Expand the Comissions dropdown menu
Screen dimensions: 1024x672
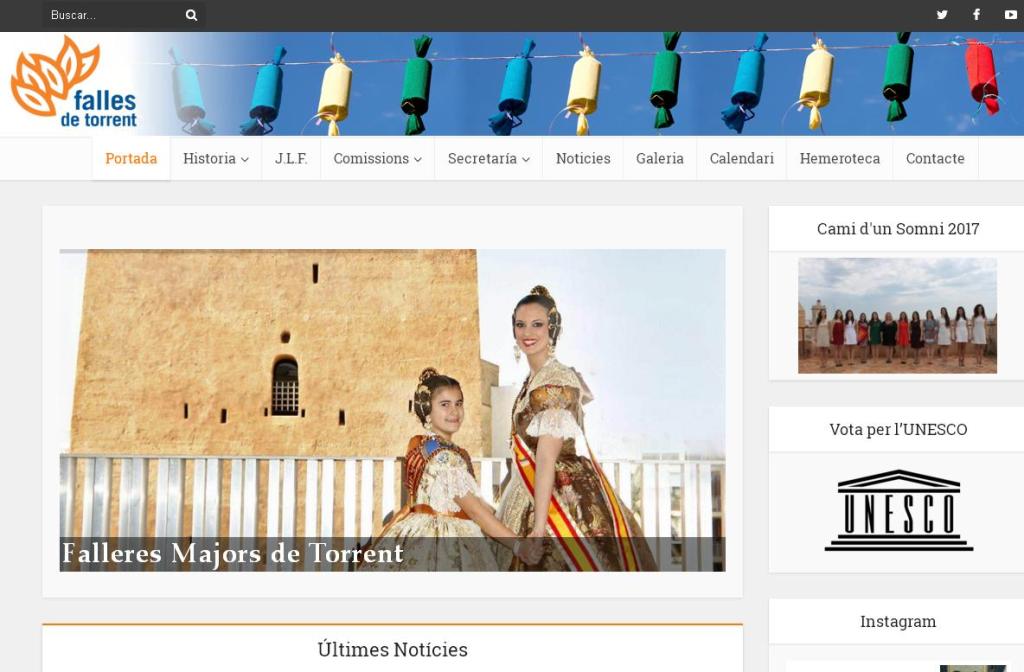[377, 158]
